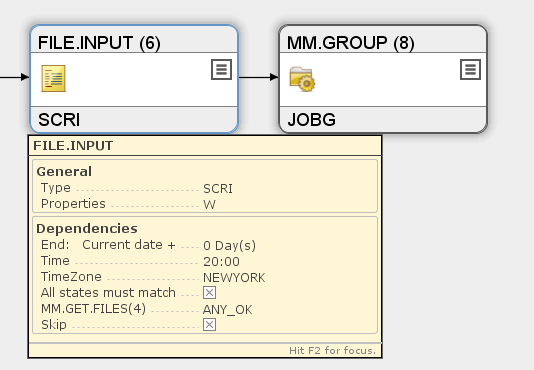Viewport: 534px width, 370px height.
Task: Toggle the 'All states must match' checkbox
Action: (209, 293)
